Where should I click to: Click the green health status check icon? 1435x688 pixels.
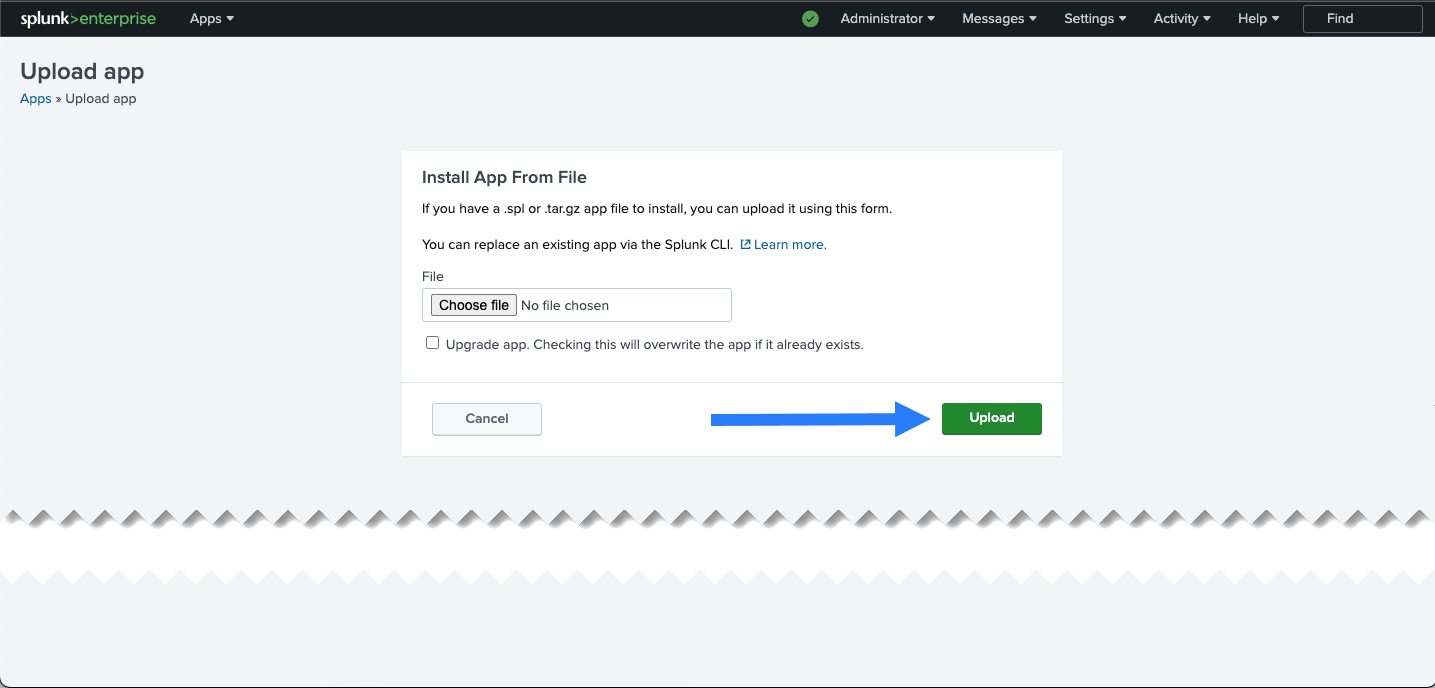[x=810, y=19]
